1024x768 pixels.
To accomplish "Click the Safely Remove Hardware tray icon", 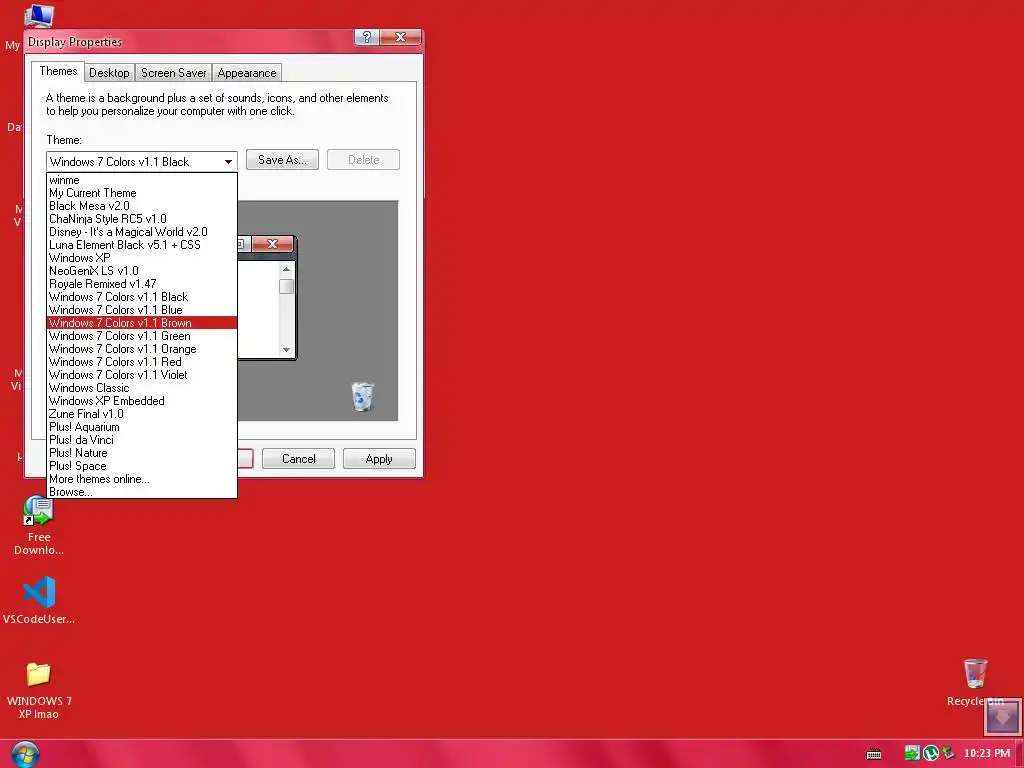I will (948, 753).
